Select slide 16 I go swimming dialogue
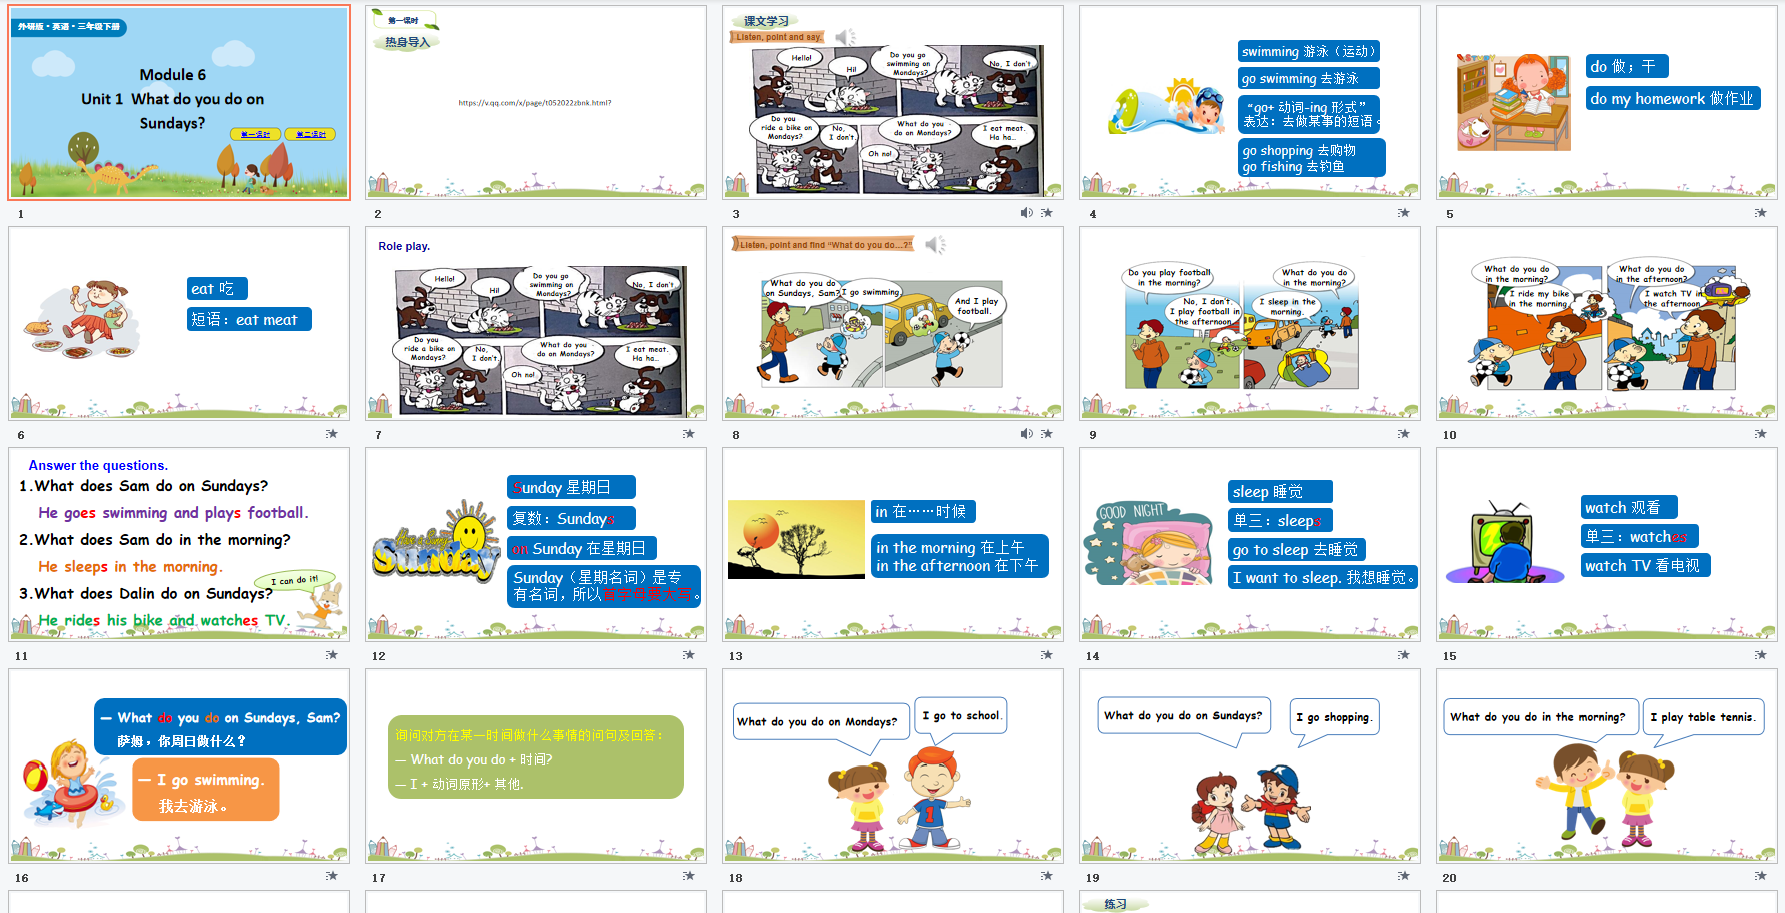Screen dimensions: 1785x913 coord(180,767)
